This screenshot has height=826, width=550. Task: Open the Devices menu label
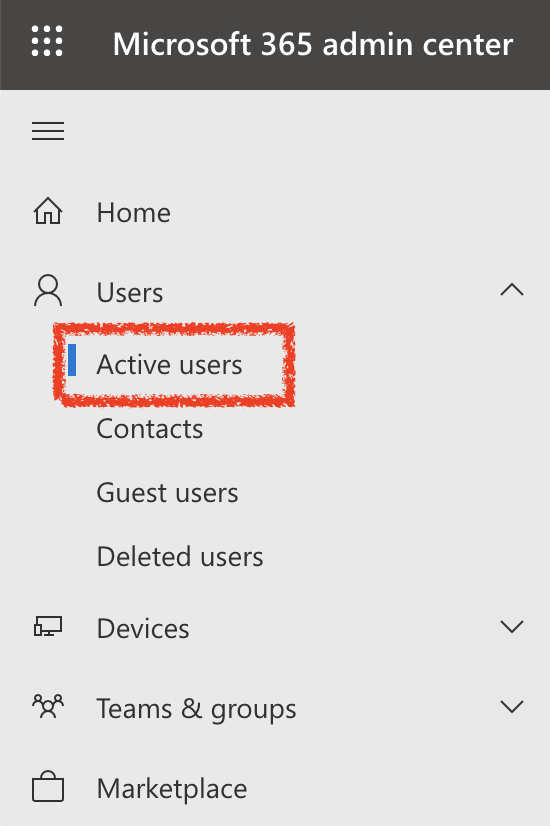(143, 628)
